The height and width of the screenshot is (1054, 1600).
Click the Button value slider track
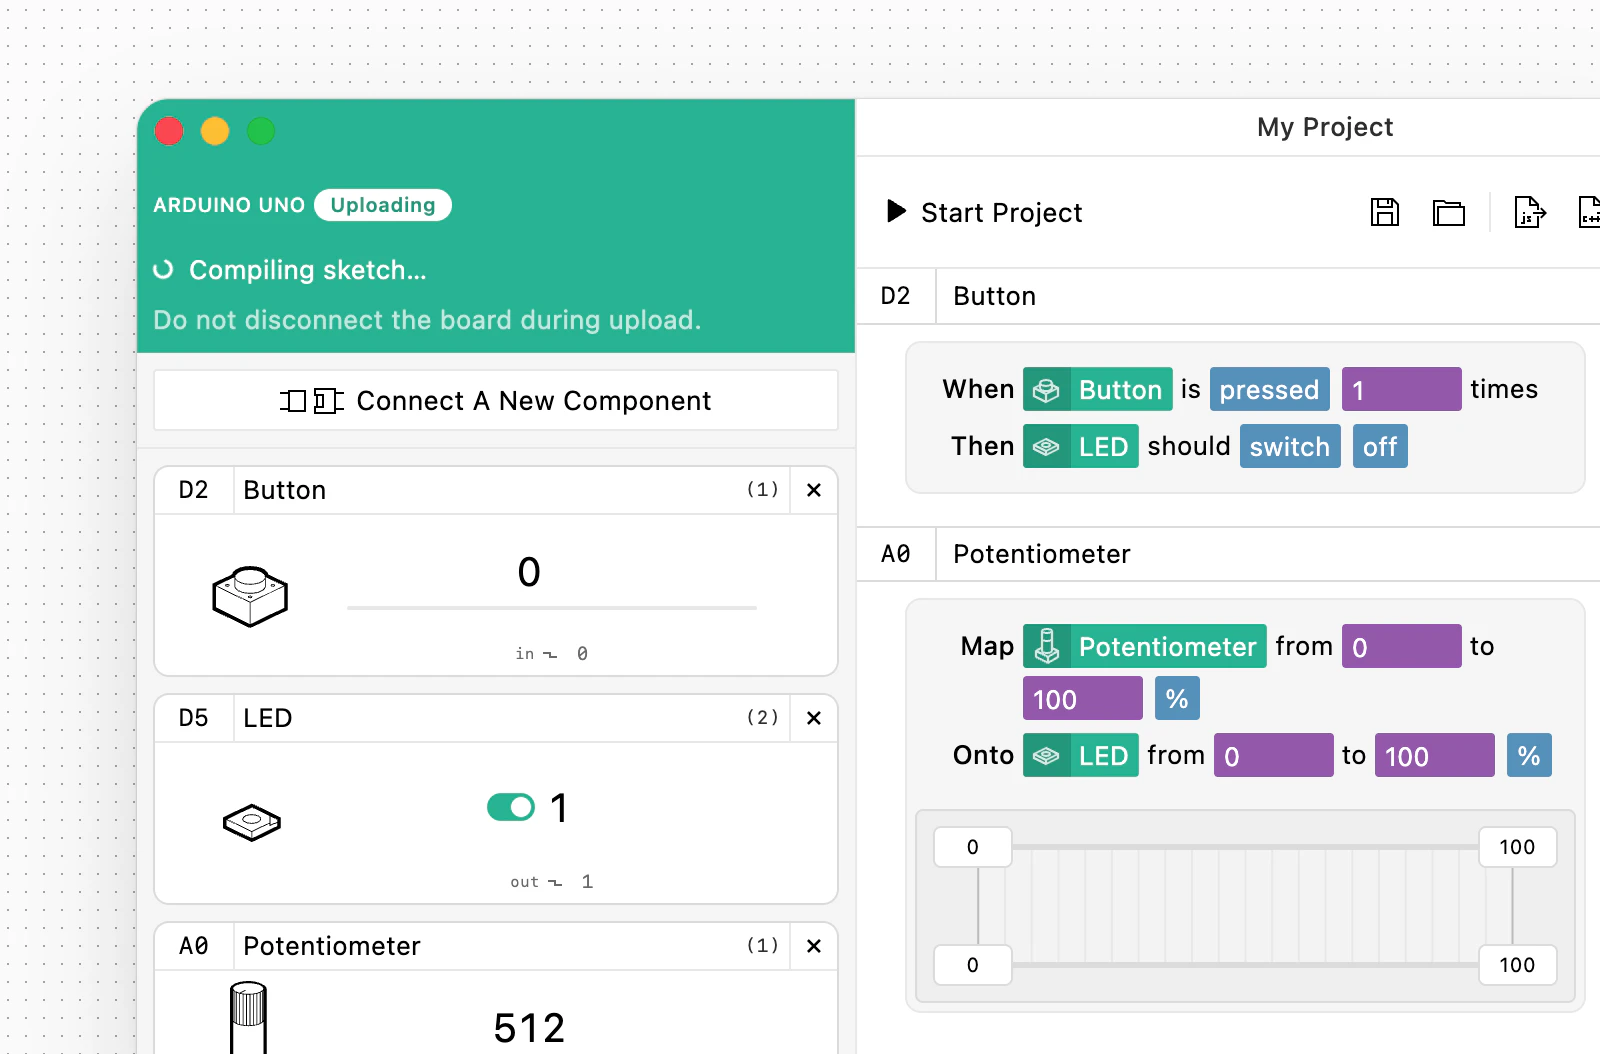point(552,607)
